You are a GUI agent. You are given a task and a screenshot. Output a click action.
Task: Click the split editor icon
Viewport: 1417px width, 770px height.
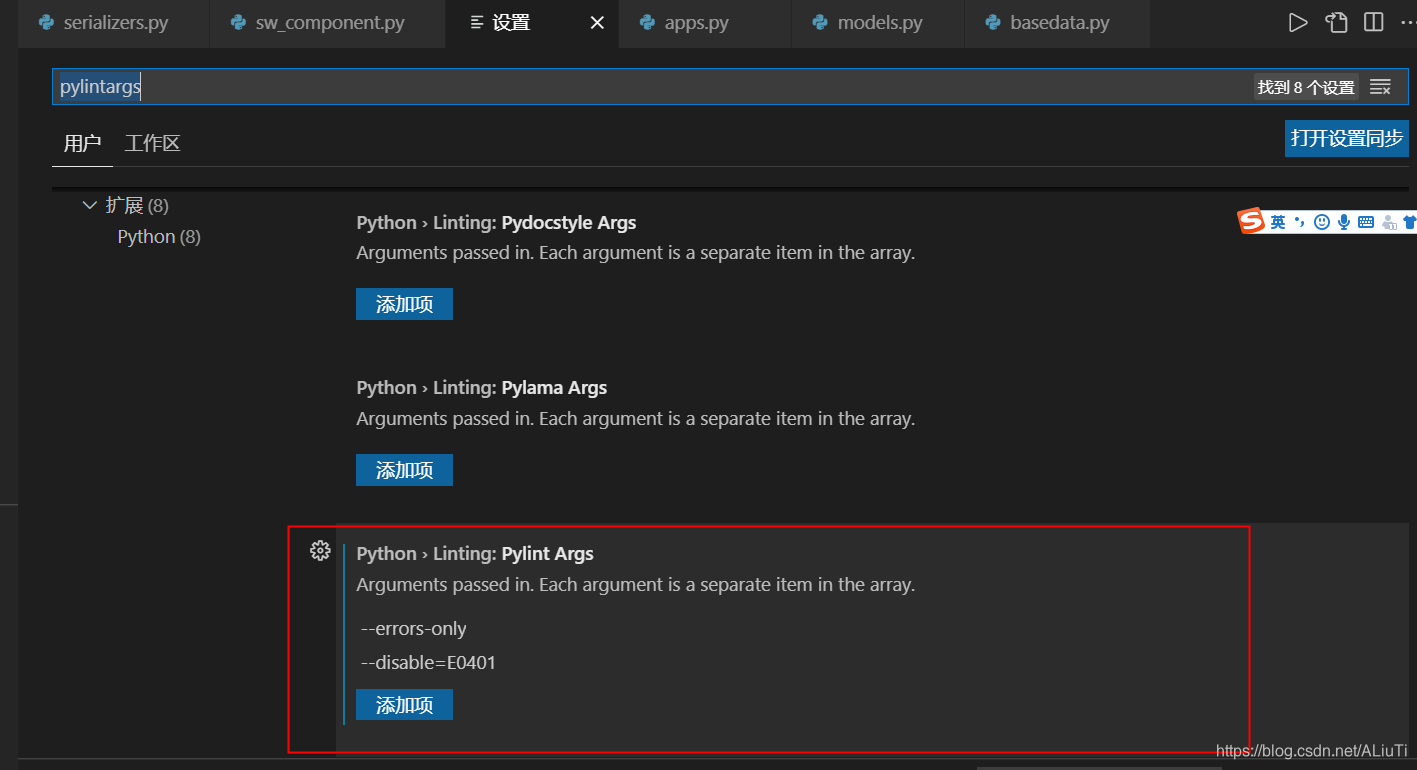[x=1373, y=21]
